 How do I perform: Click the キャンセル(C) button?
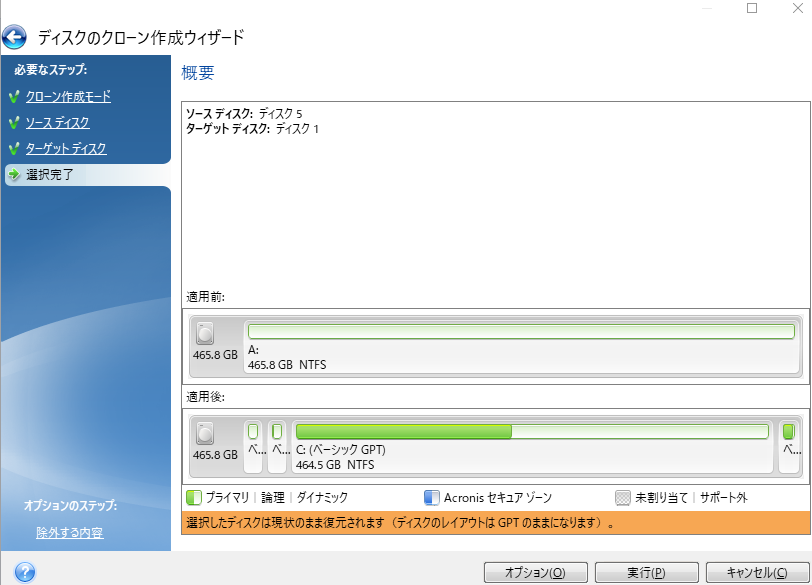(x=757, y=571)
